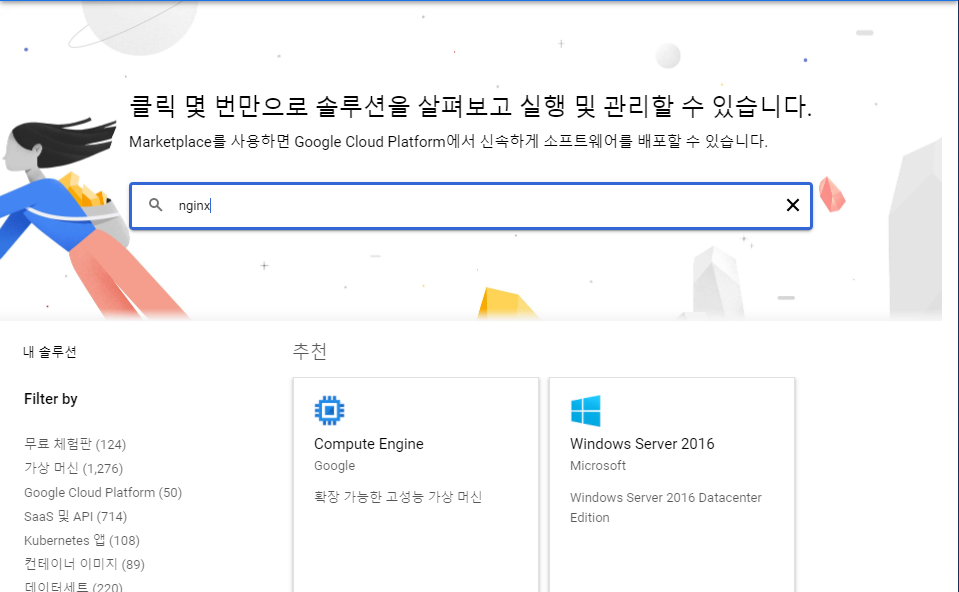This screenshot has width=959, height=592.
Task: Focus the nginx search input field
Action: [x=471, y=205]
